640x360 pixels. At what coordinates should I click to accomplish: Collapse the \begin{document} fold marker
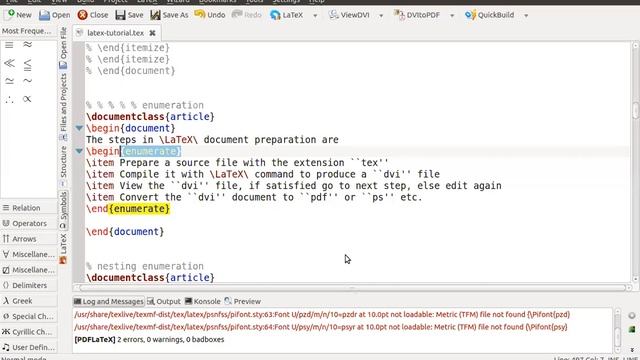pos(79,128)
